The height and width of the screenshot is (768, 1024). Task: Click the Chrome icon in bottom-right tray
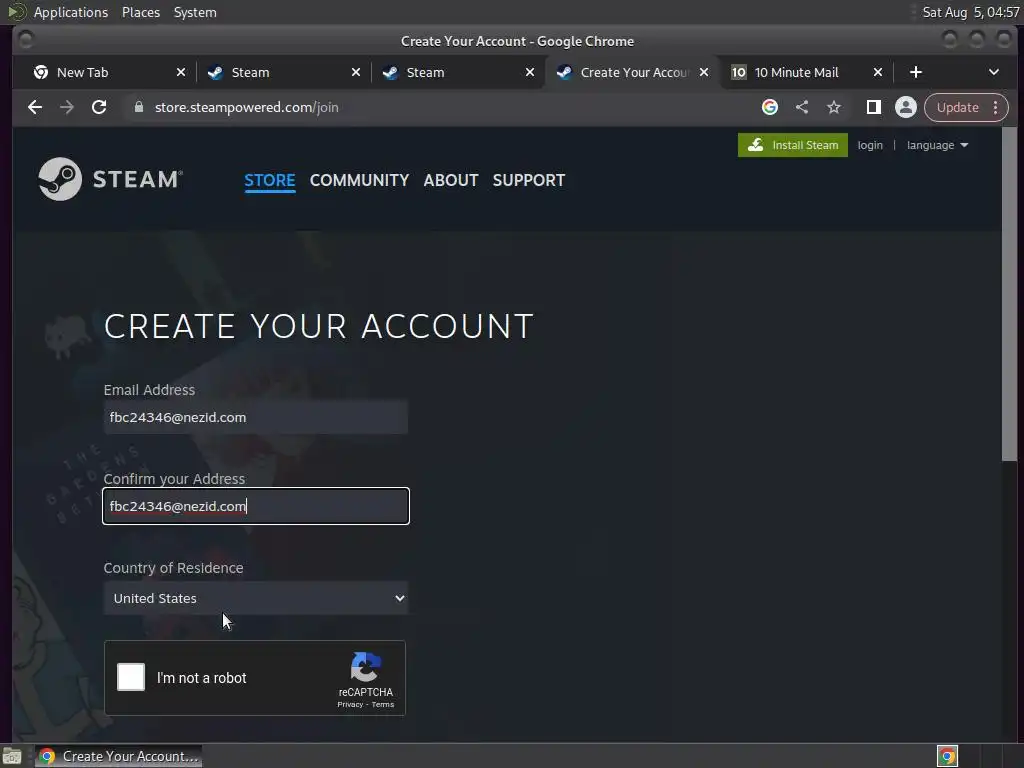point(948,756)
